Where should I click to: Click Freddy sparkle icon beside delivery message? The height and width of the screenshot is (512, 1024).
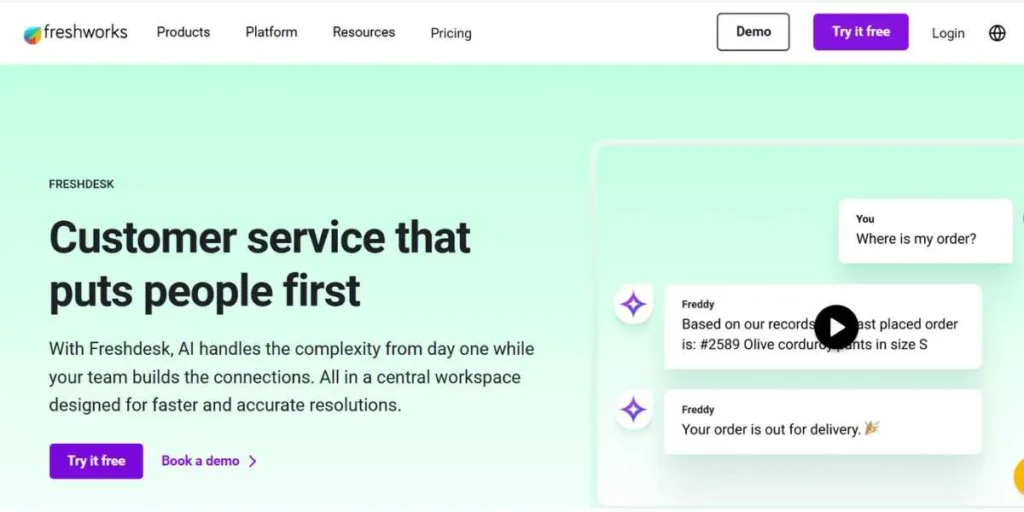tap(633, 409)
